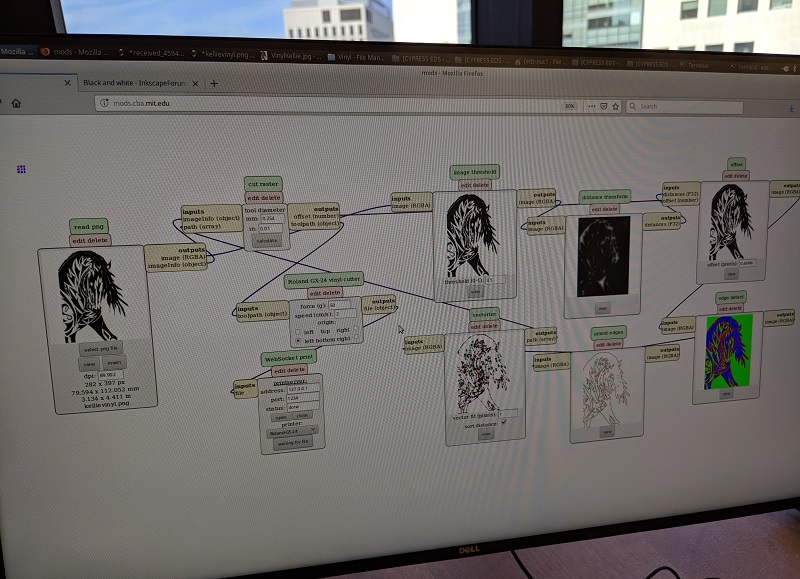Toggle the sort distance checkbox in vectorize

pyautogui.click(x=503, y=422)
